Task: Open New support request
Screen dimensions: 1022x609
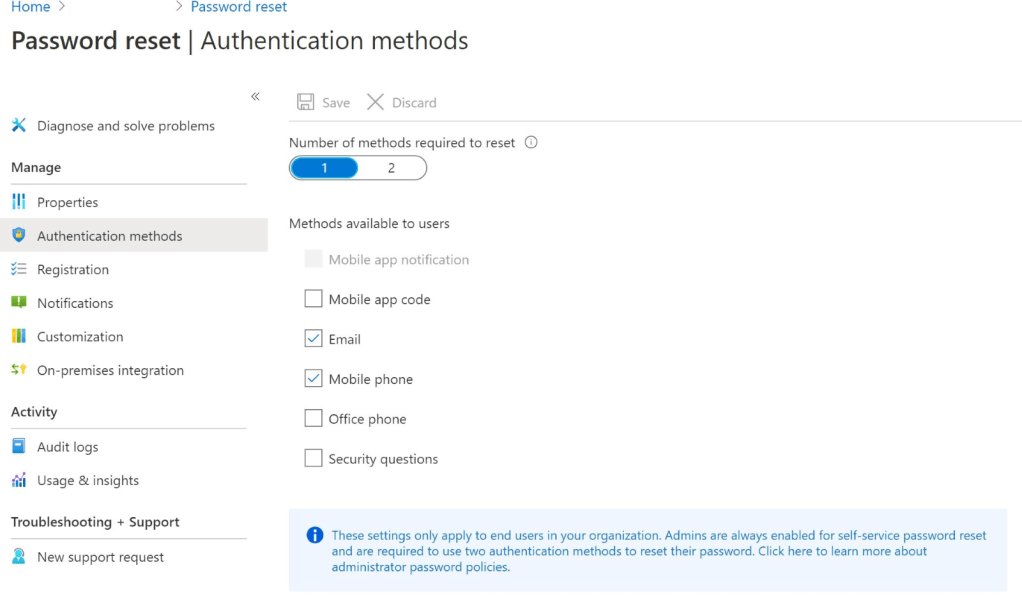Action: point(100,557)
